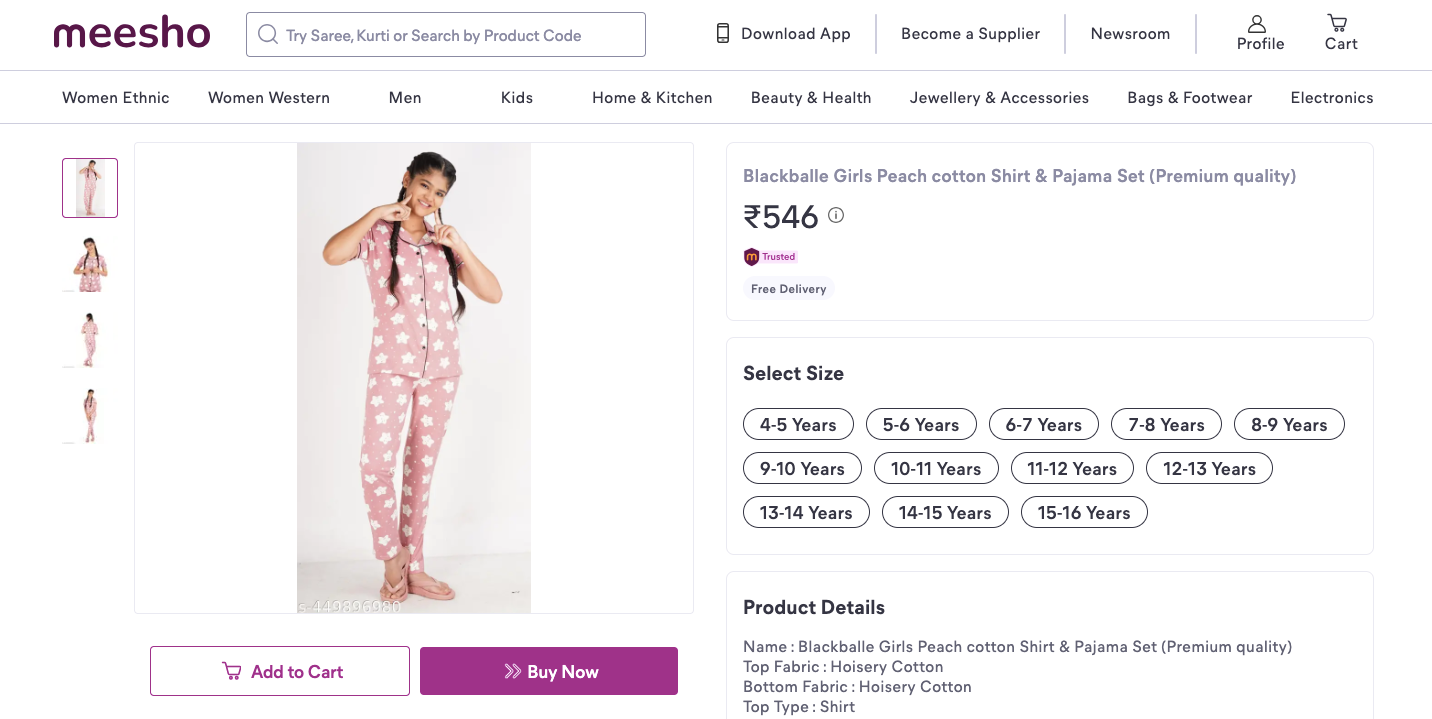Viewport: 1432px width, 719px height.
Task: Open the Profile icon
Action: pos(1257,24)
